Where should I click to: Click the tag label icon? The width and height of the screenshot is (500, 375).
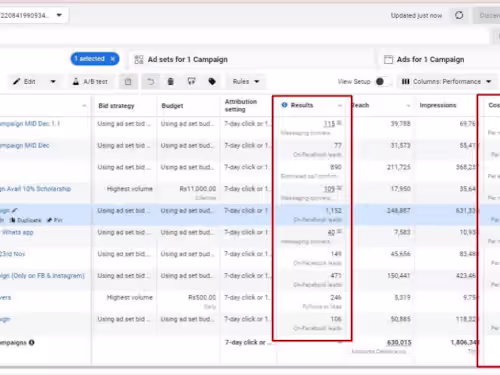(x=212, y=81)
